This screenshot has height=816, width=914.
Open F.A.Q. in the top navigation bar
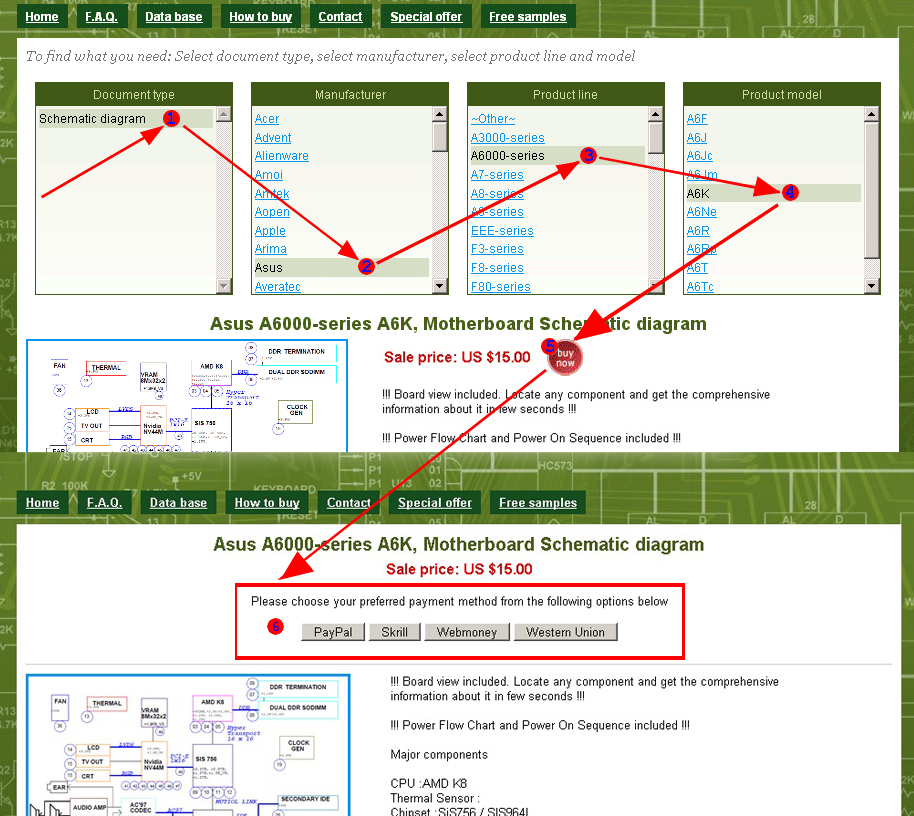tap(101, 17)
